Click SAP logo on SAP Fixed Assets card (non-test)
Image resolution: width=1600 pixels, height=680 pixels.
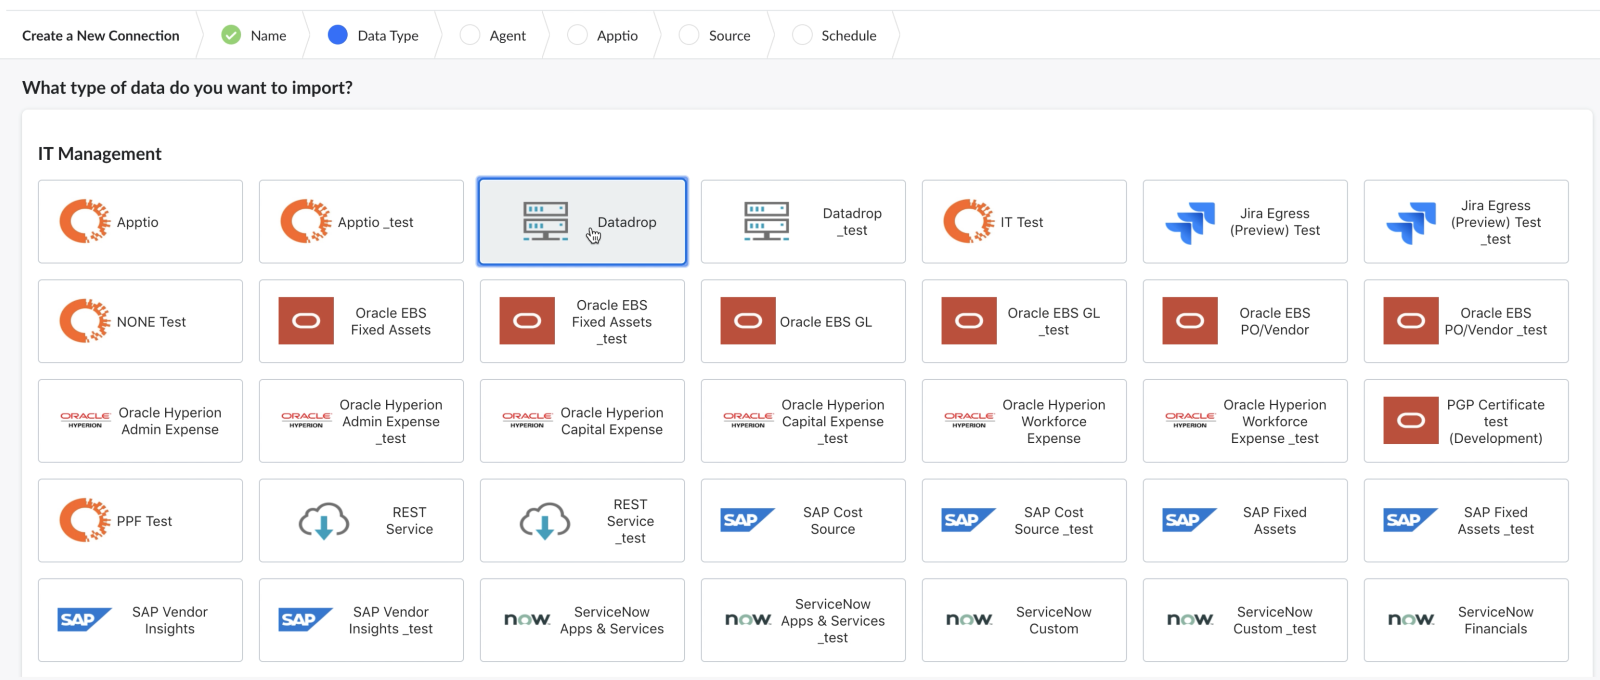coord(1190,520)
